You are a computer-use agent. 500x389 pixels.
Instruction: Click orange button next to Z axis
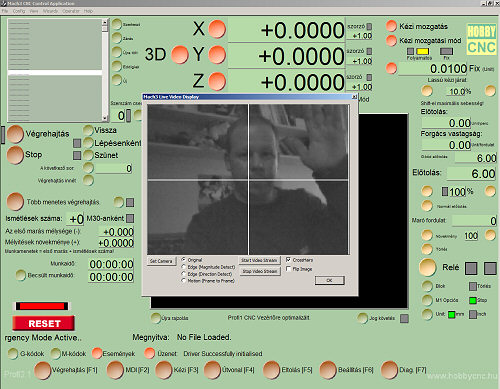point(217,81)
